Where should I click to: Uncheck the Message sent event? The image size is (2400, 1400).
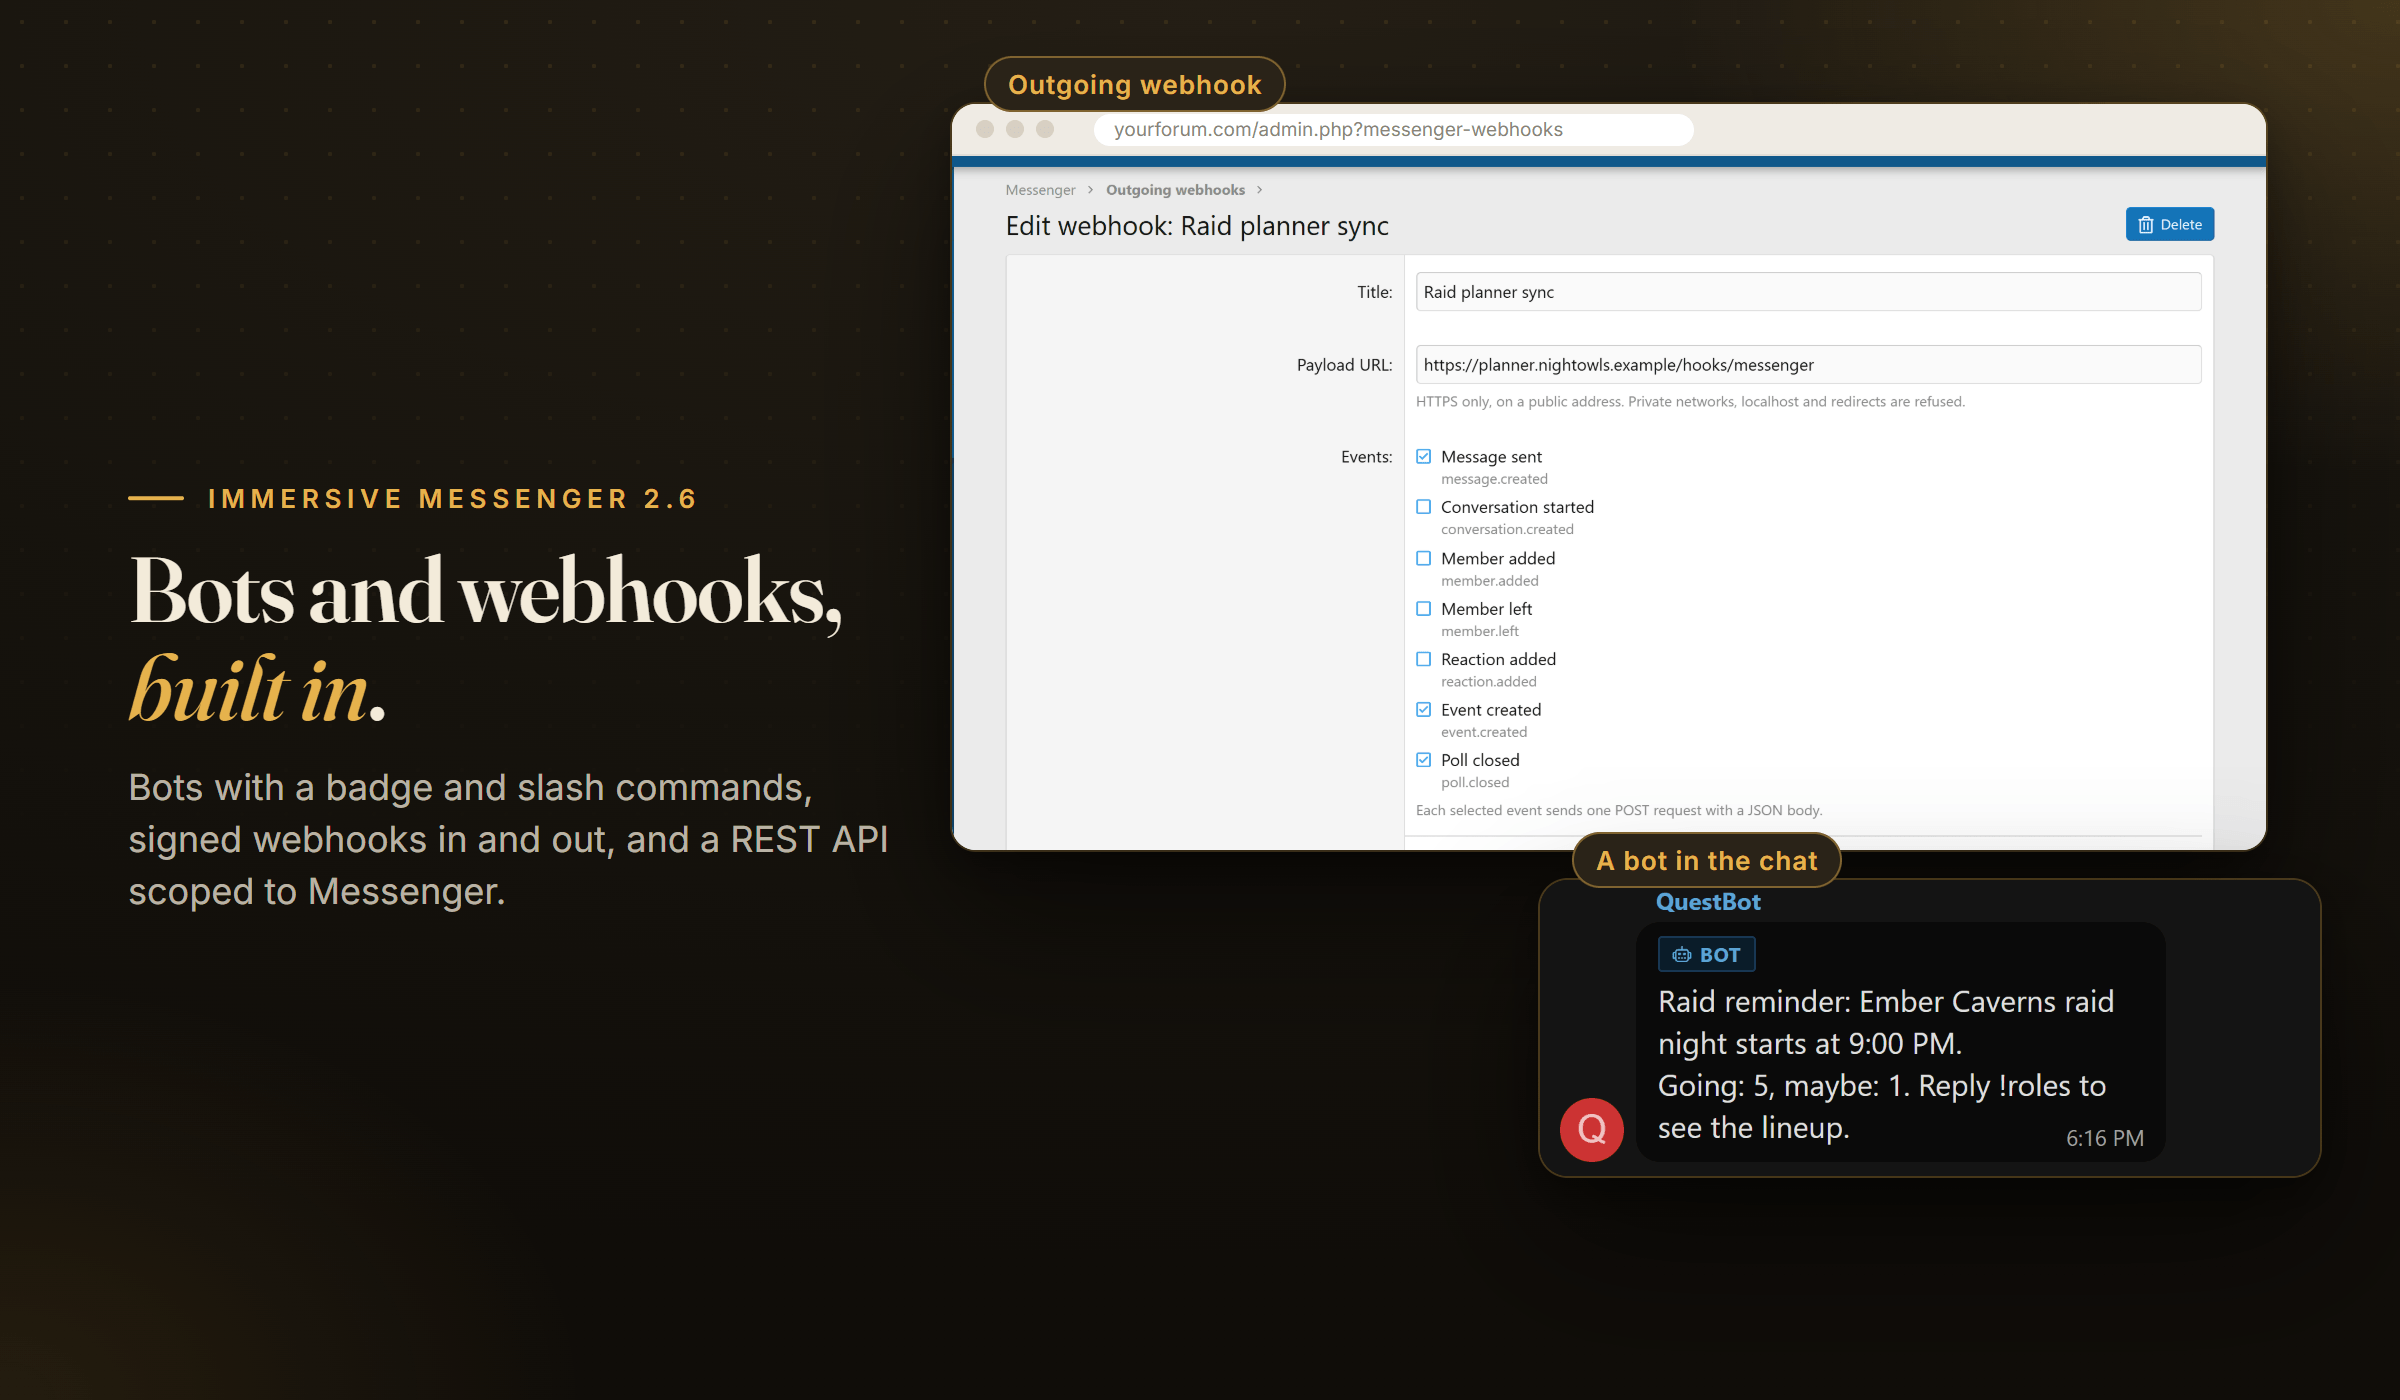pos(1423,457)
